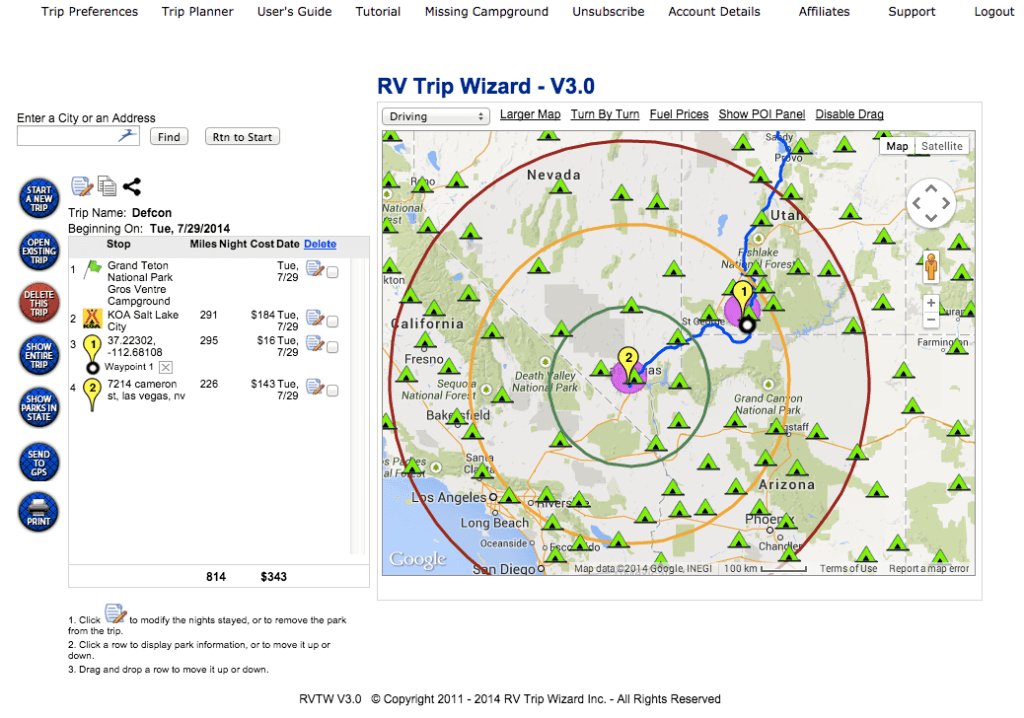Select the Map view button
Image resolution: width=1024 pixels, height=718 pixels.
tap(897, 146)
